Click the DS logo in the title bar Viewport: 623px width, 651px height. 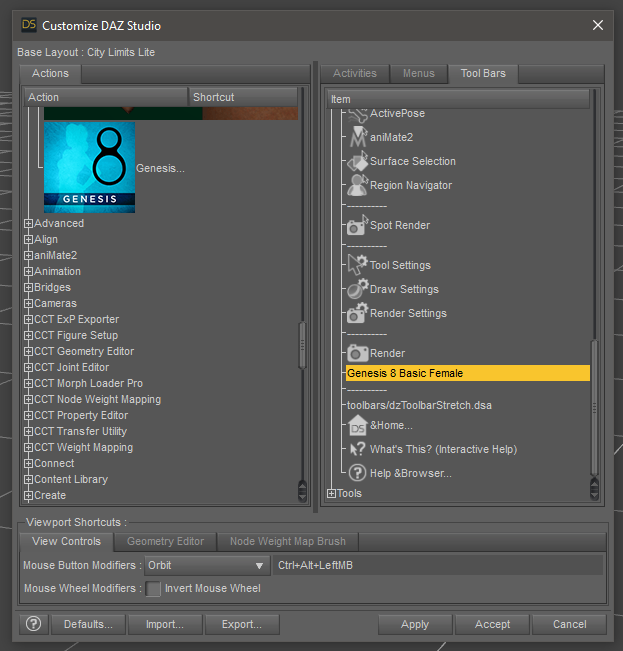coord(29,25)
